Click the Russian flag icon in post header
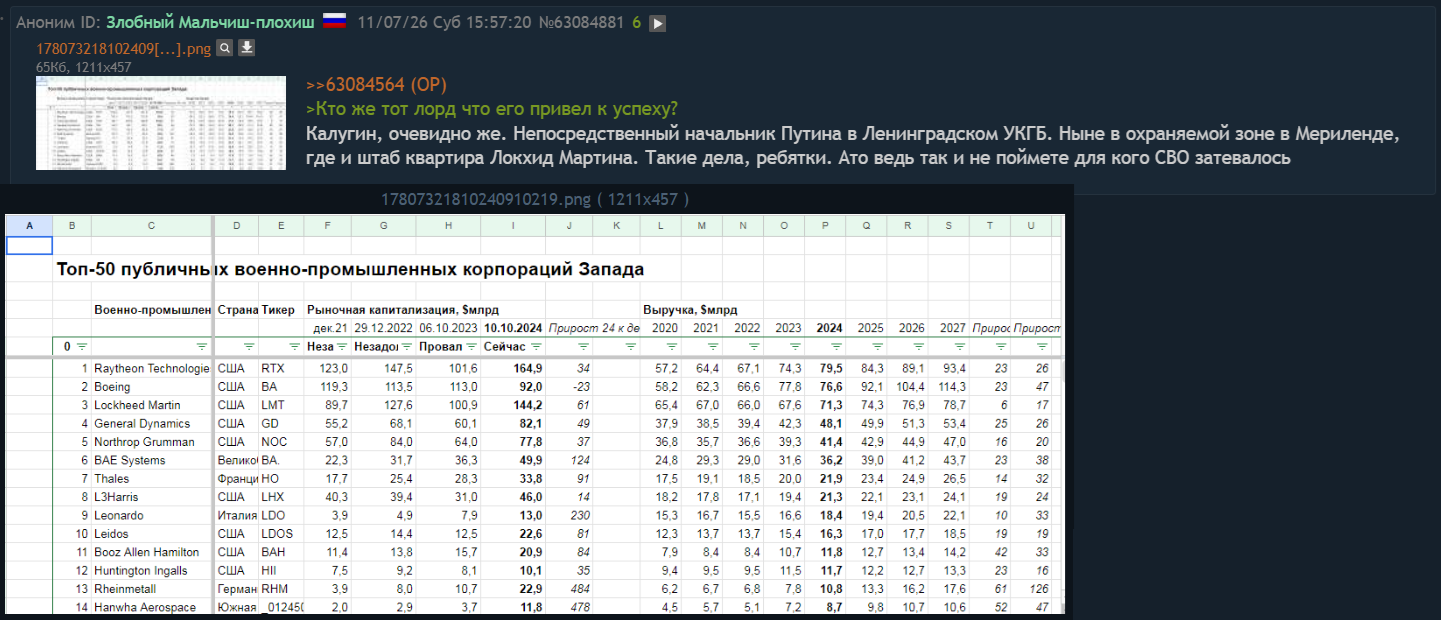The height and width of the screenshot is (620, 1441). tap(334, 21)
